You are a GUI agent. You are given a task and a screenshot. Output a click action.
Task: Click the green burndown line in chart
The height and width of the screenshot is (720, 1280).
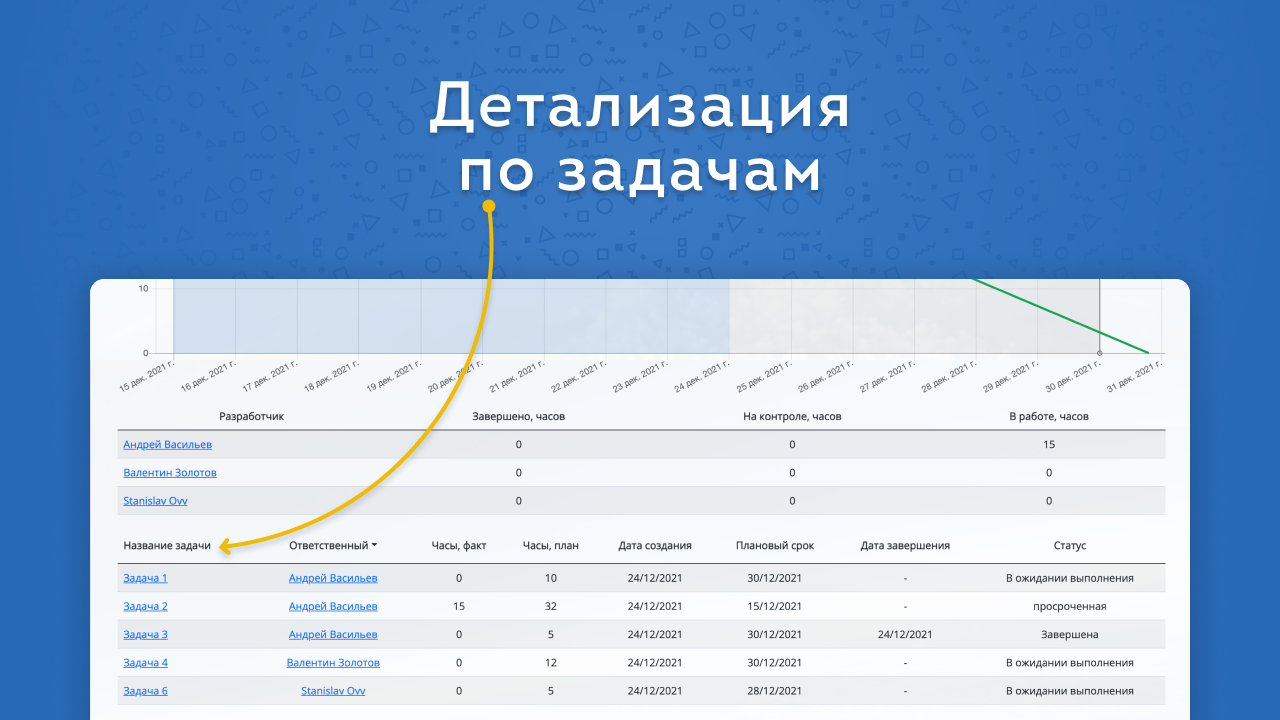[x=1060, y=316]
